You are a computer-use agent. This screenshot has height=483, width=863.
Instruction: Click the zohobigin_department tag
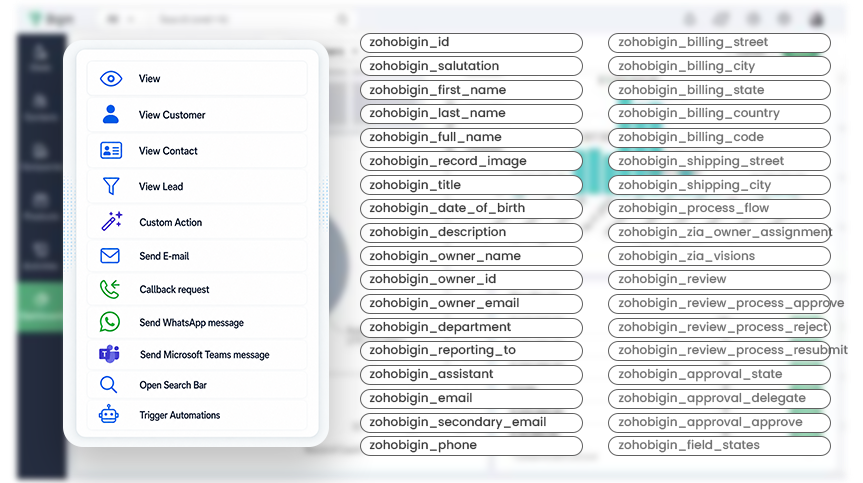tap(471, 327)
